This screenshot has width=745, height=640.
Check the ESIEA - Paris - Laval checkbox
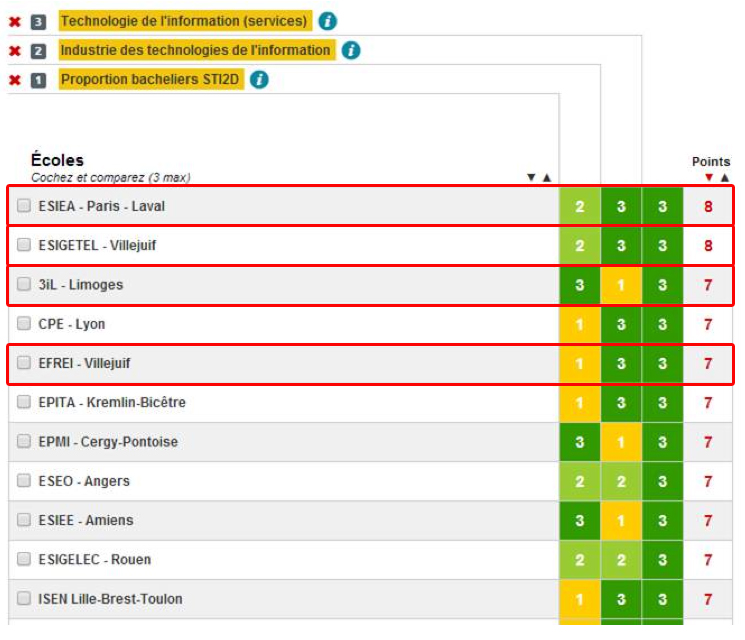pos(24,206)
